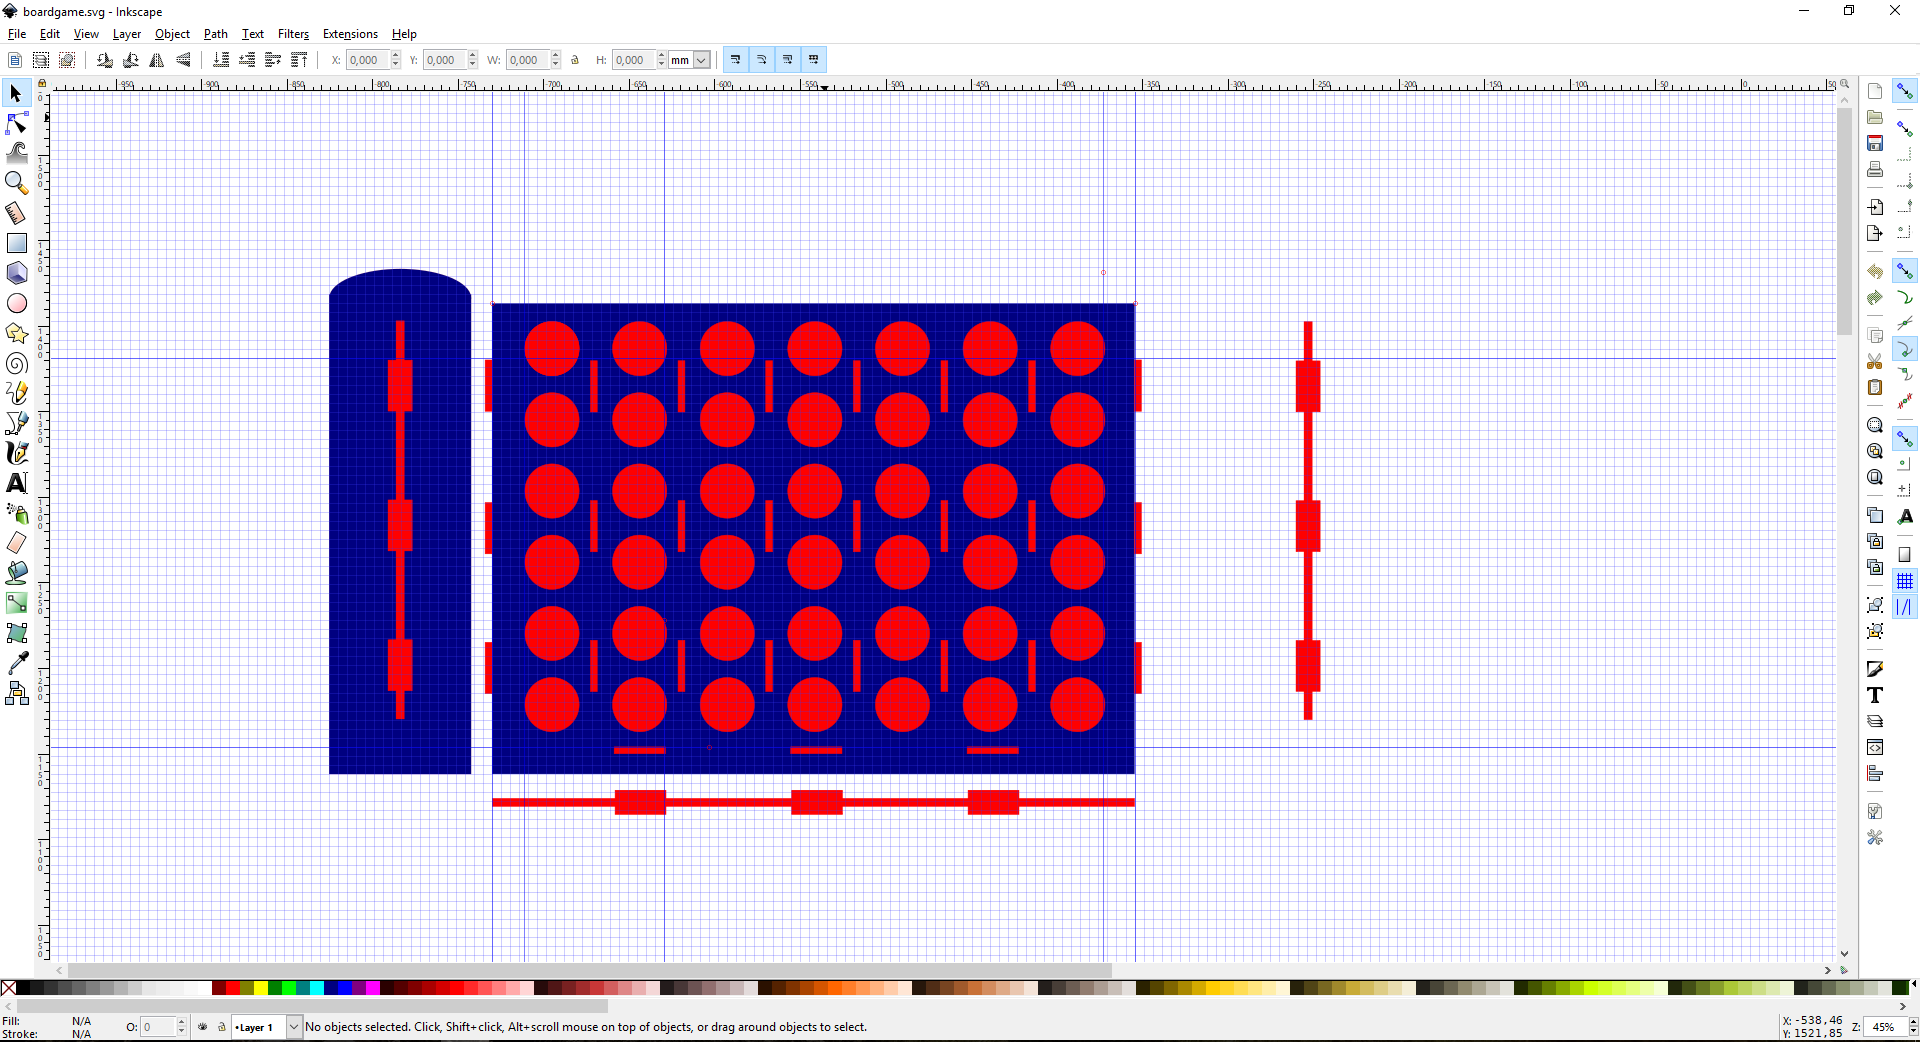The width and height of the screenshot is (1920, 1042).
Task: Click the horizontal canvas scrollbar
Action: click(590, 970)
